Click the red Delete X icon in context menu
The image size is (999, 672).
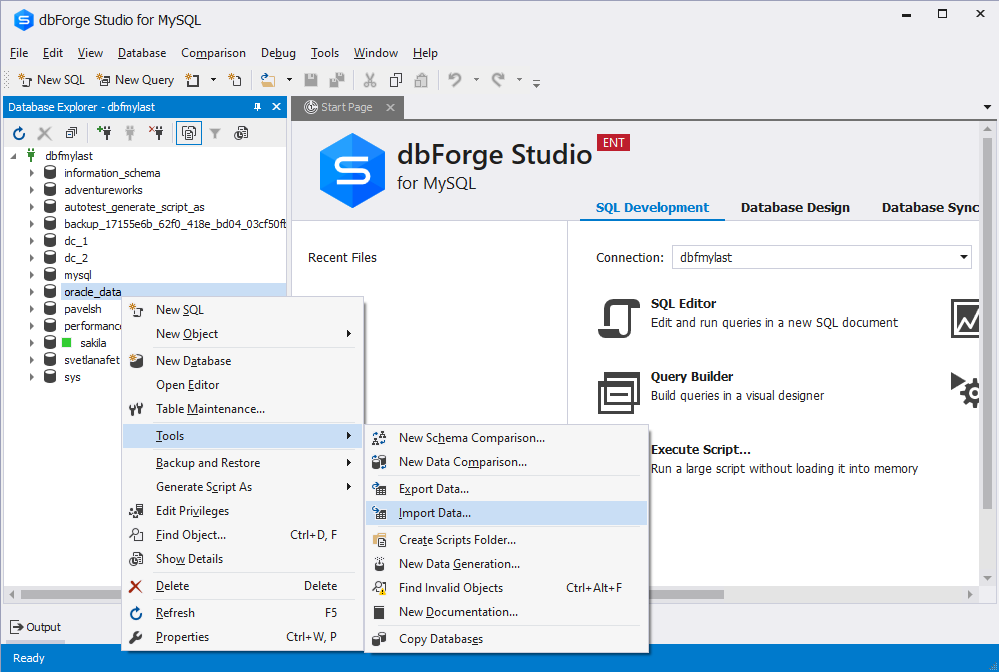tap(136, 587)
